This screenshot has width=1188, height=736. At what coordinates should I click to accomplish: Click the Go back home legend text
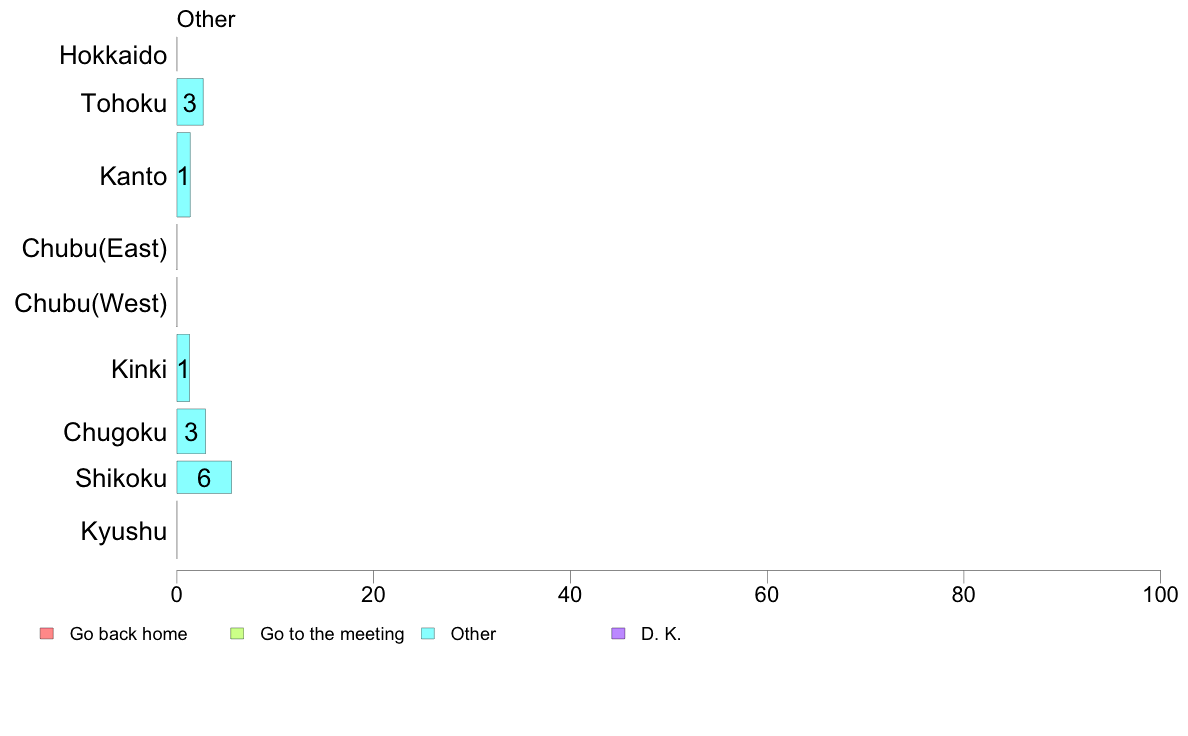point(128,634)
